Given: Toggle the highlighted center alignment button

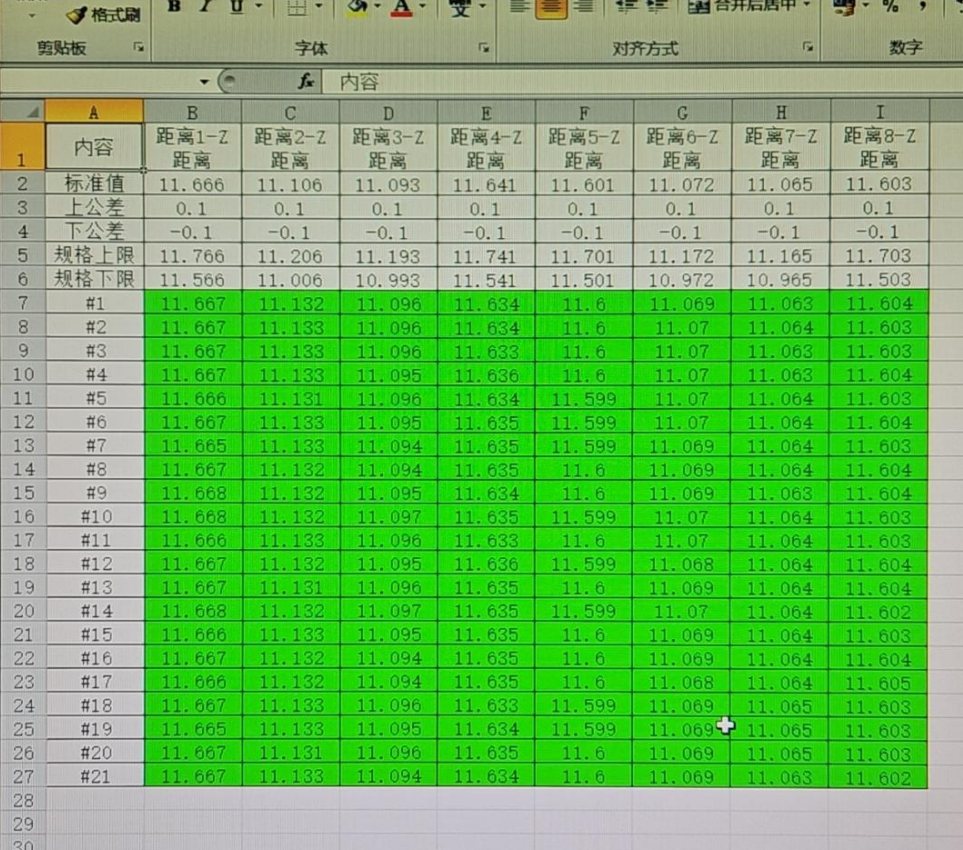Looking at the screenshot, I should coord(551,8).
